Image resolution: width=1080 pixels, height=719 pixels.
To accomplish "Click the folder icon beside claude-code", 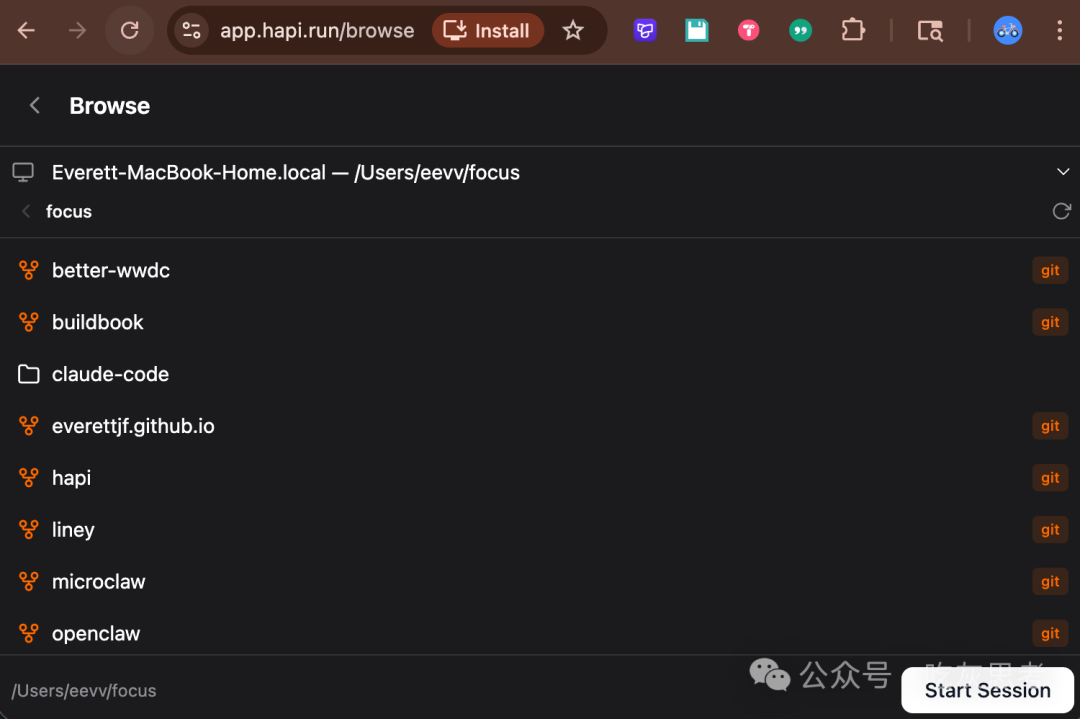I will 28,374.
